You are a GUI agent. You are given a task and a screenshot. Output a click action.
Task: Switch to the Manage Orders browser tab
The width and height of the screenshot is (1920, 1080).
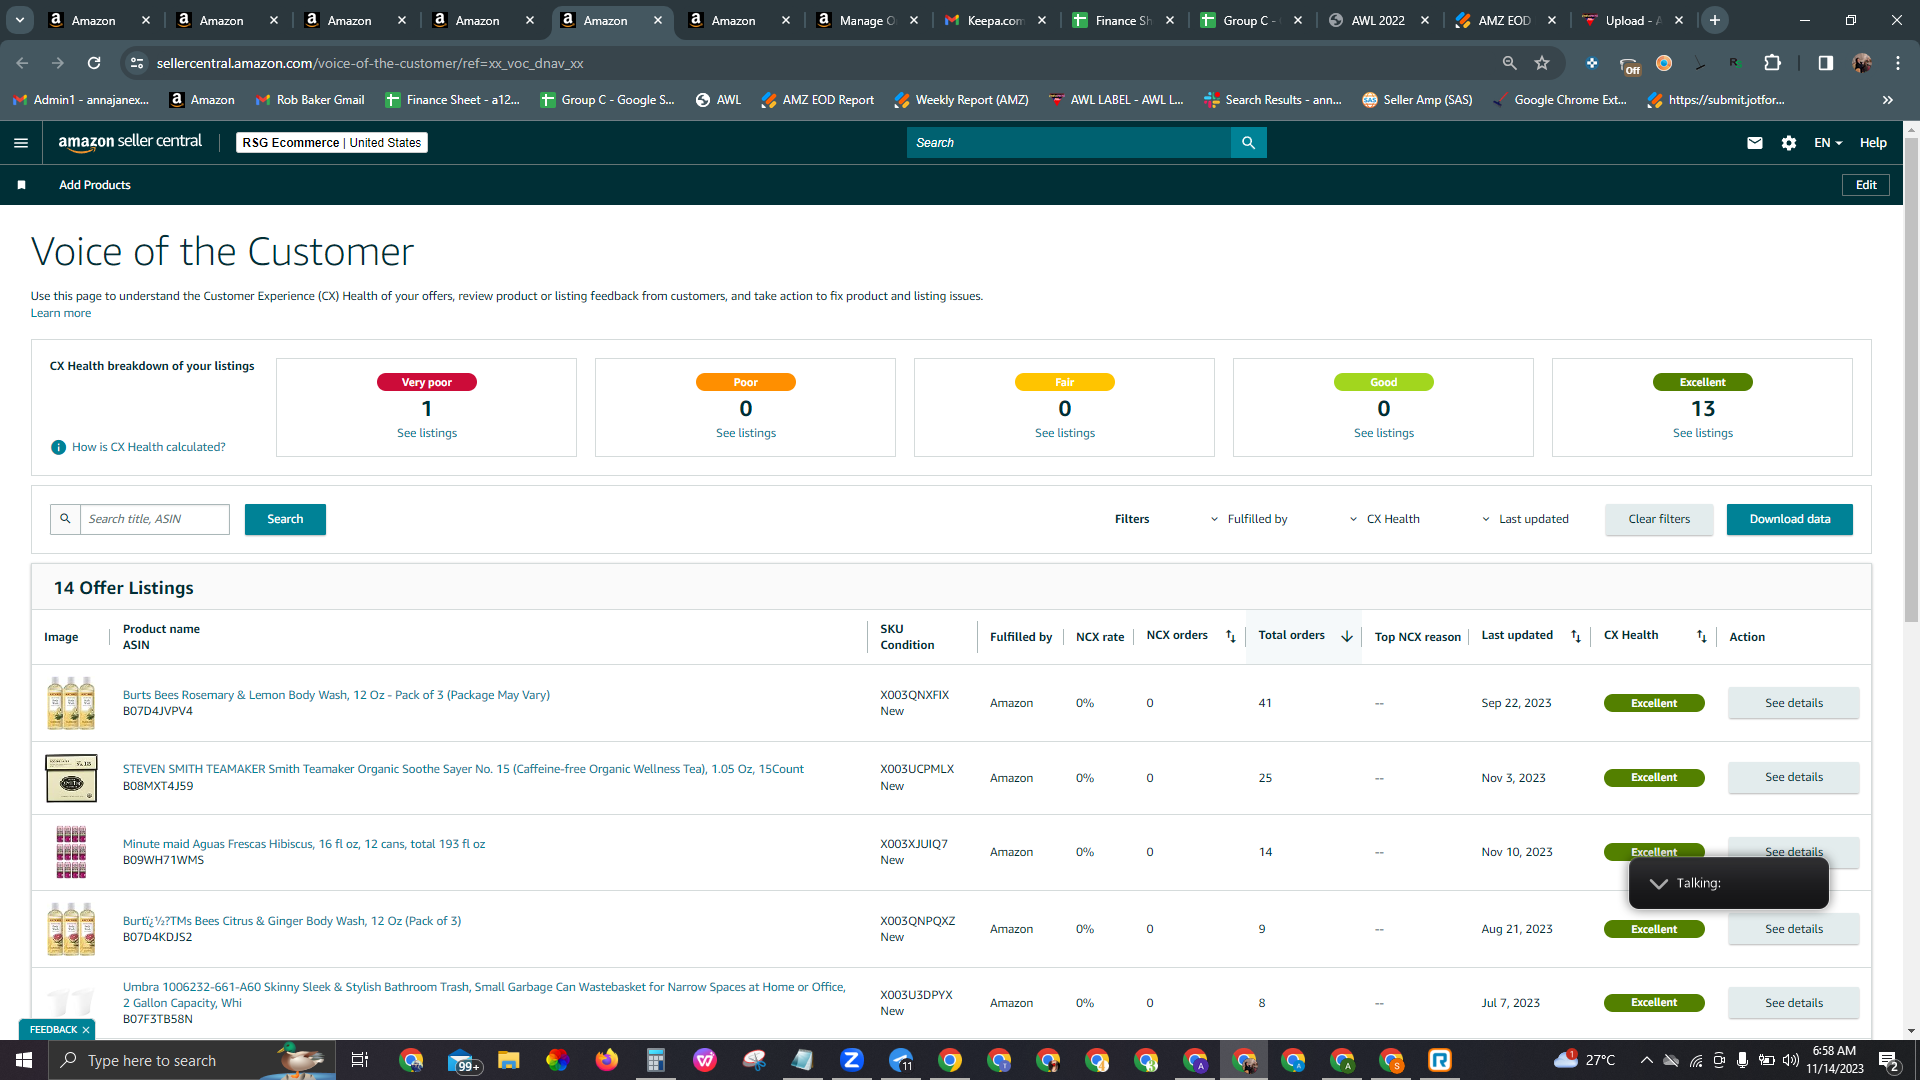(x=867, y=20)
